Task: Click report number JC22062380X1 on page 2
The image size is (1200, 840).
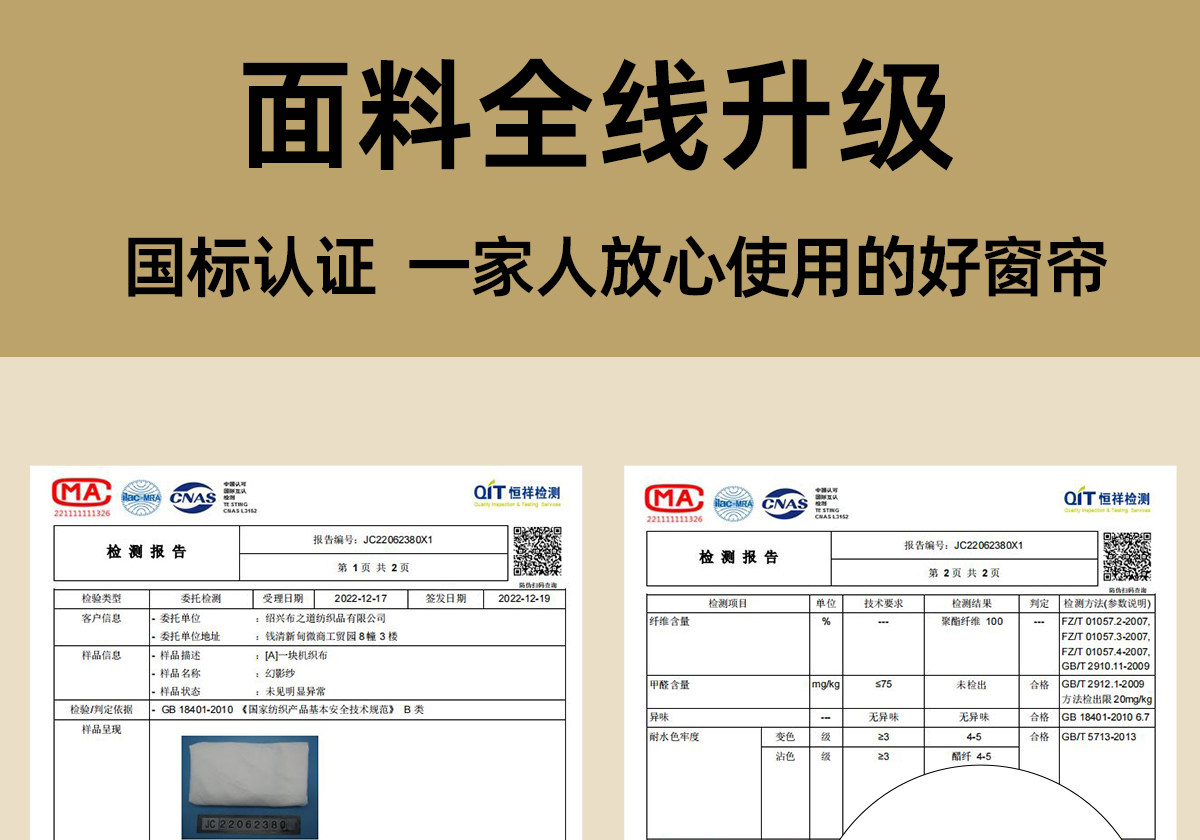Action: [988, 546]
